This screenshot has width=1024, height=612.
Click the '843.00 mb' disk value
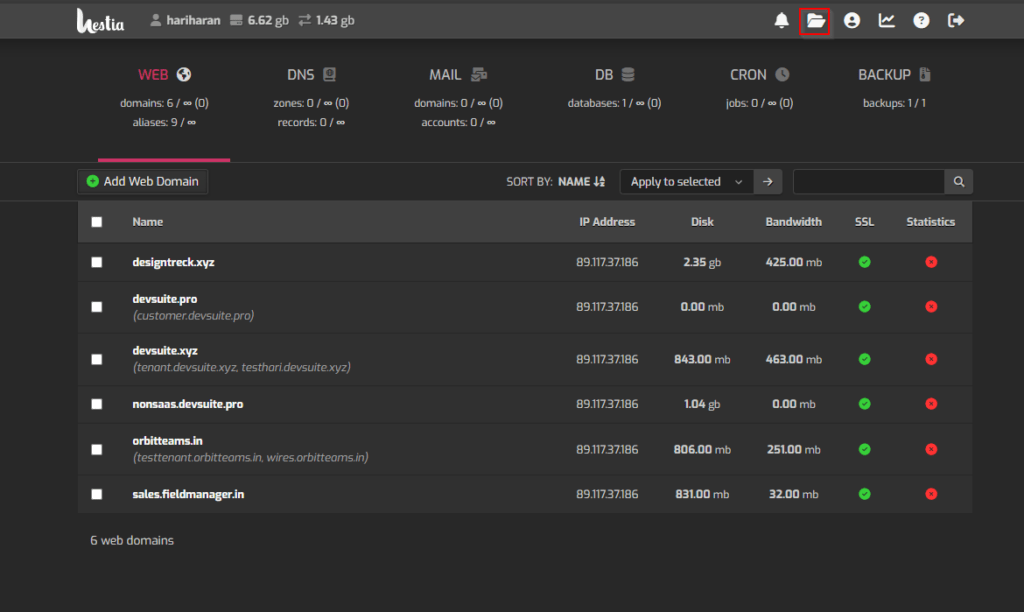702,359
